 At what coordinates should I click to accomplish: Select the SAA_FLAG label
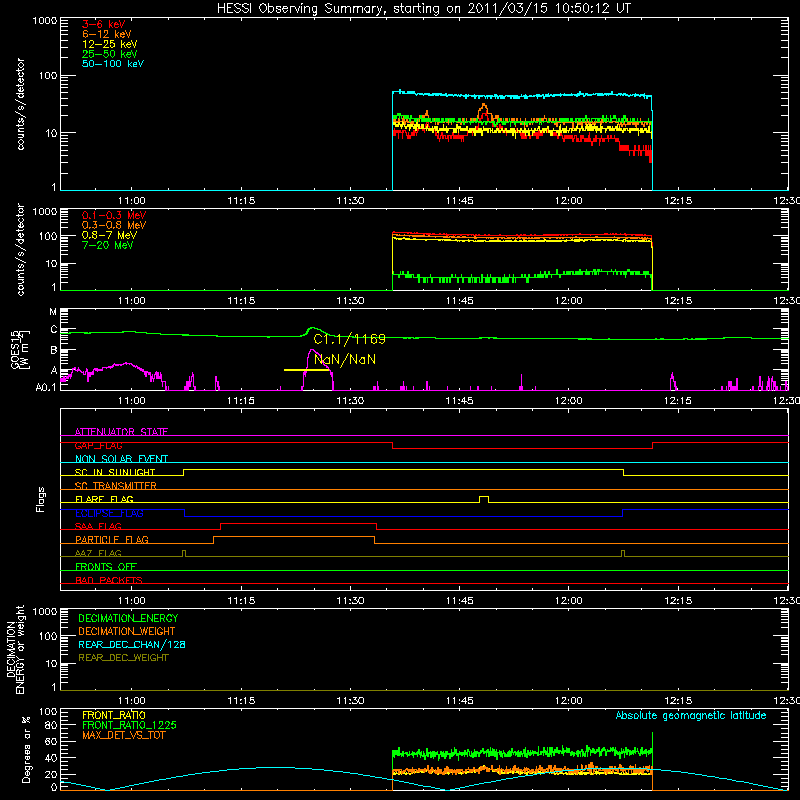[x=98, y=526]
